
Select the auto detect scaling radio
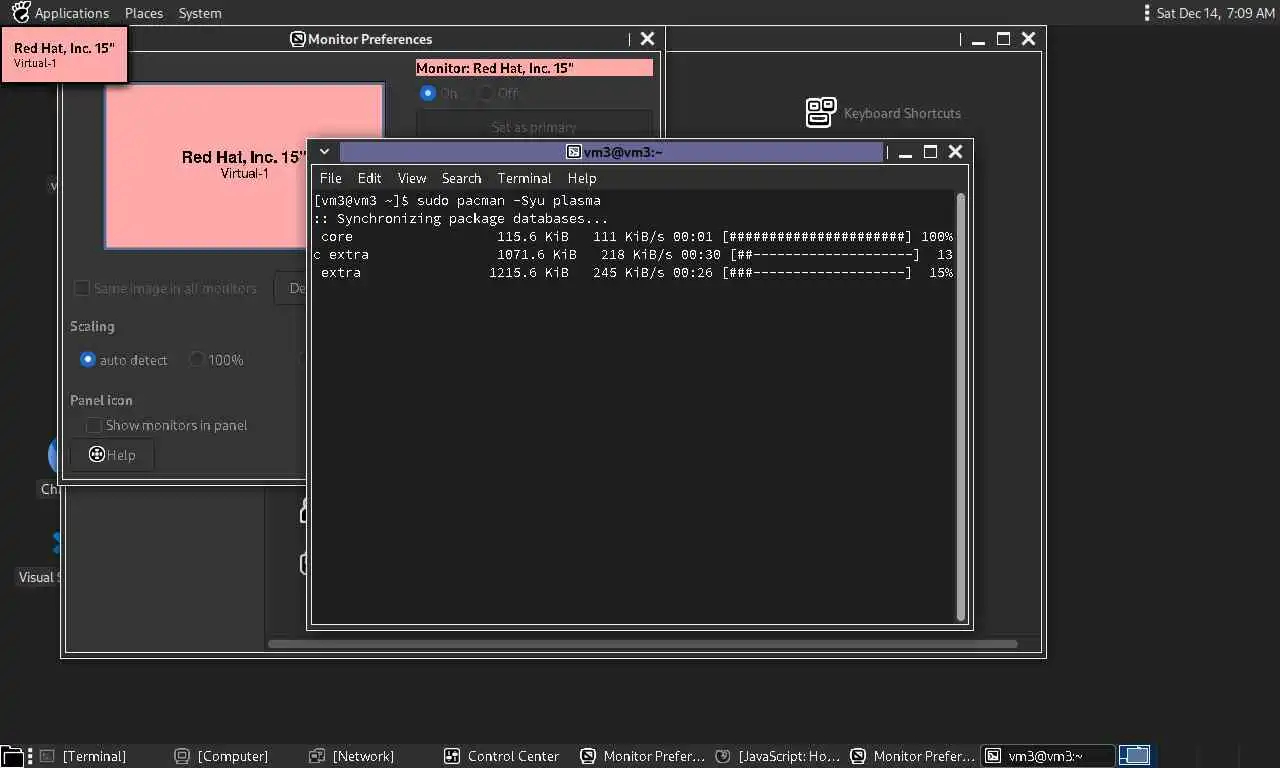tap(88, 360)
